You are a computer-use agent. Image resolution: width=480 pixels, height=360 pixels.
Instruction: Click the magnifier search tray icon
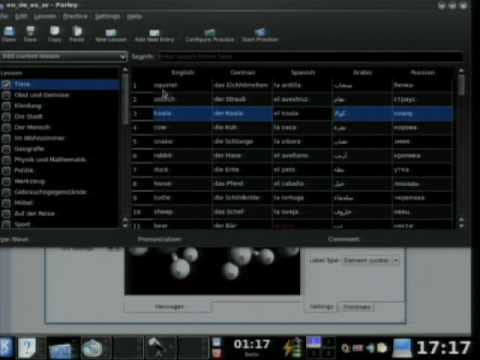tap(346, 348)
